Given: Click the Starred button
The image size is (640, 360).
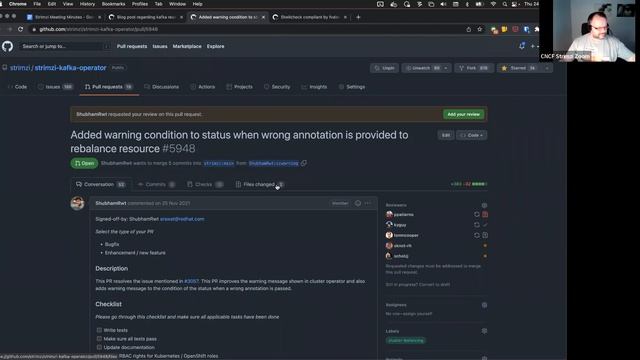Looking at the screenshot, I should pos(518,68).
